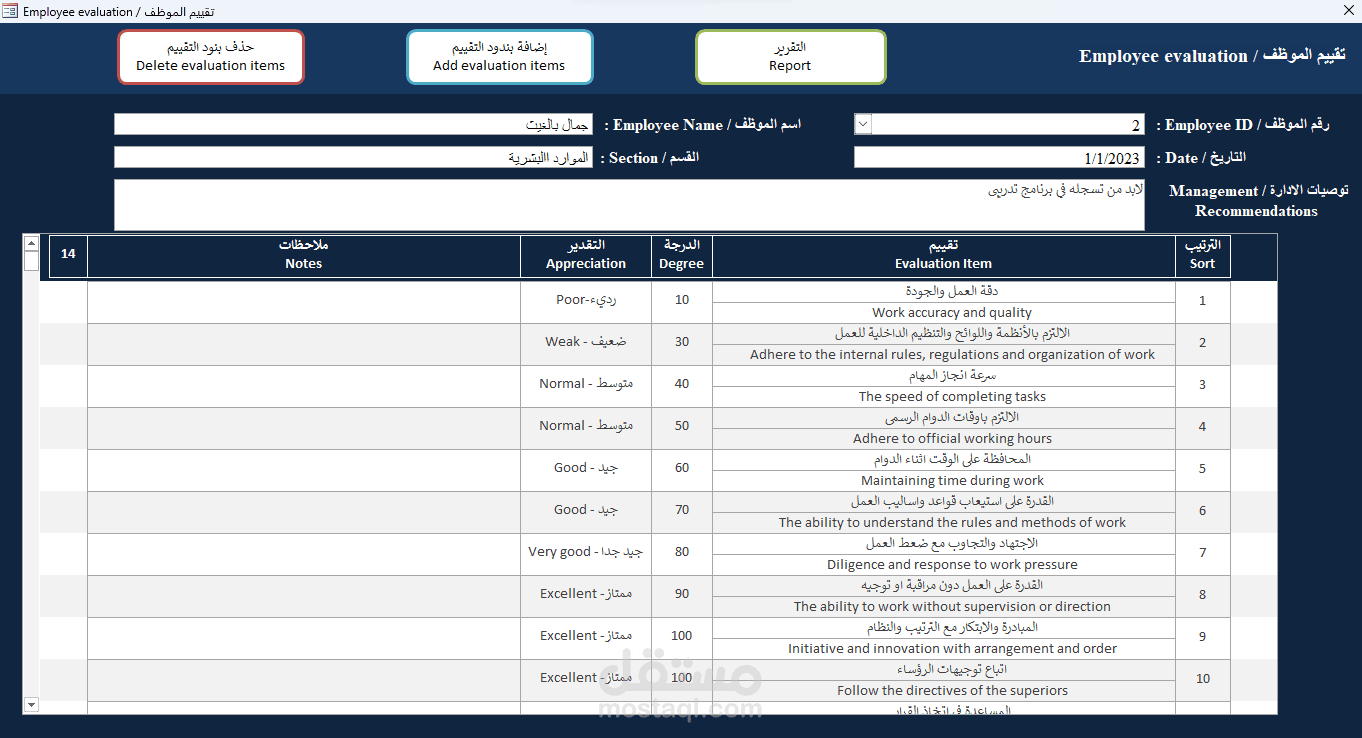Click degree cell with value 10

pos(682,300)
